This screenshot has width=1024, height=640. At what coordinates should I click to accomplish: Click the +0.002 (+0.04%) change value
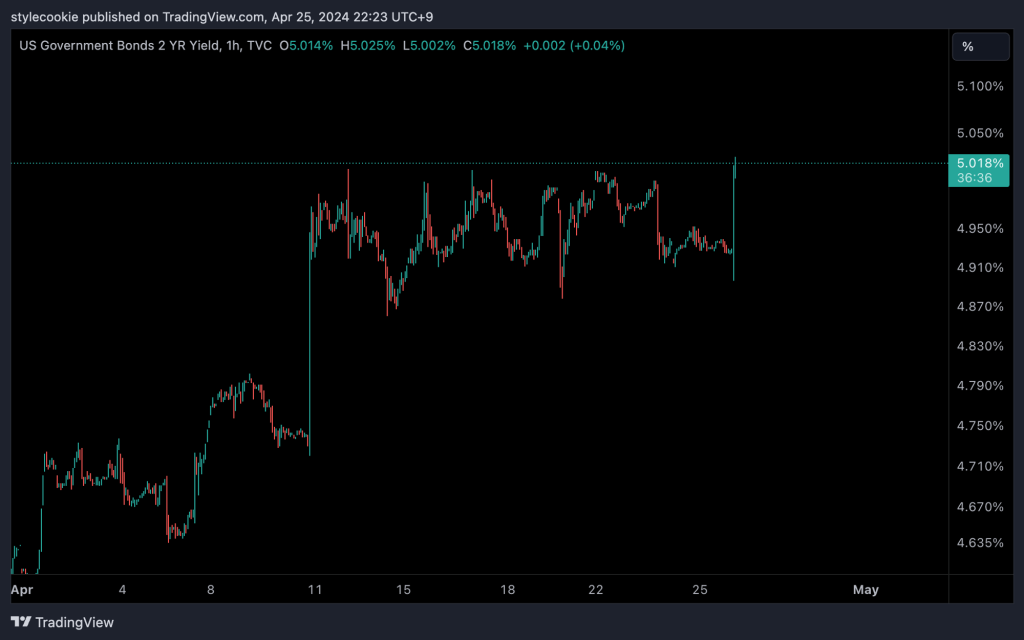(x=574, y=45)
